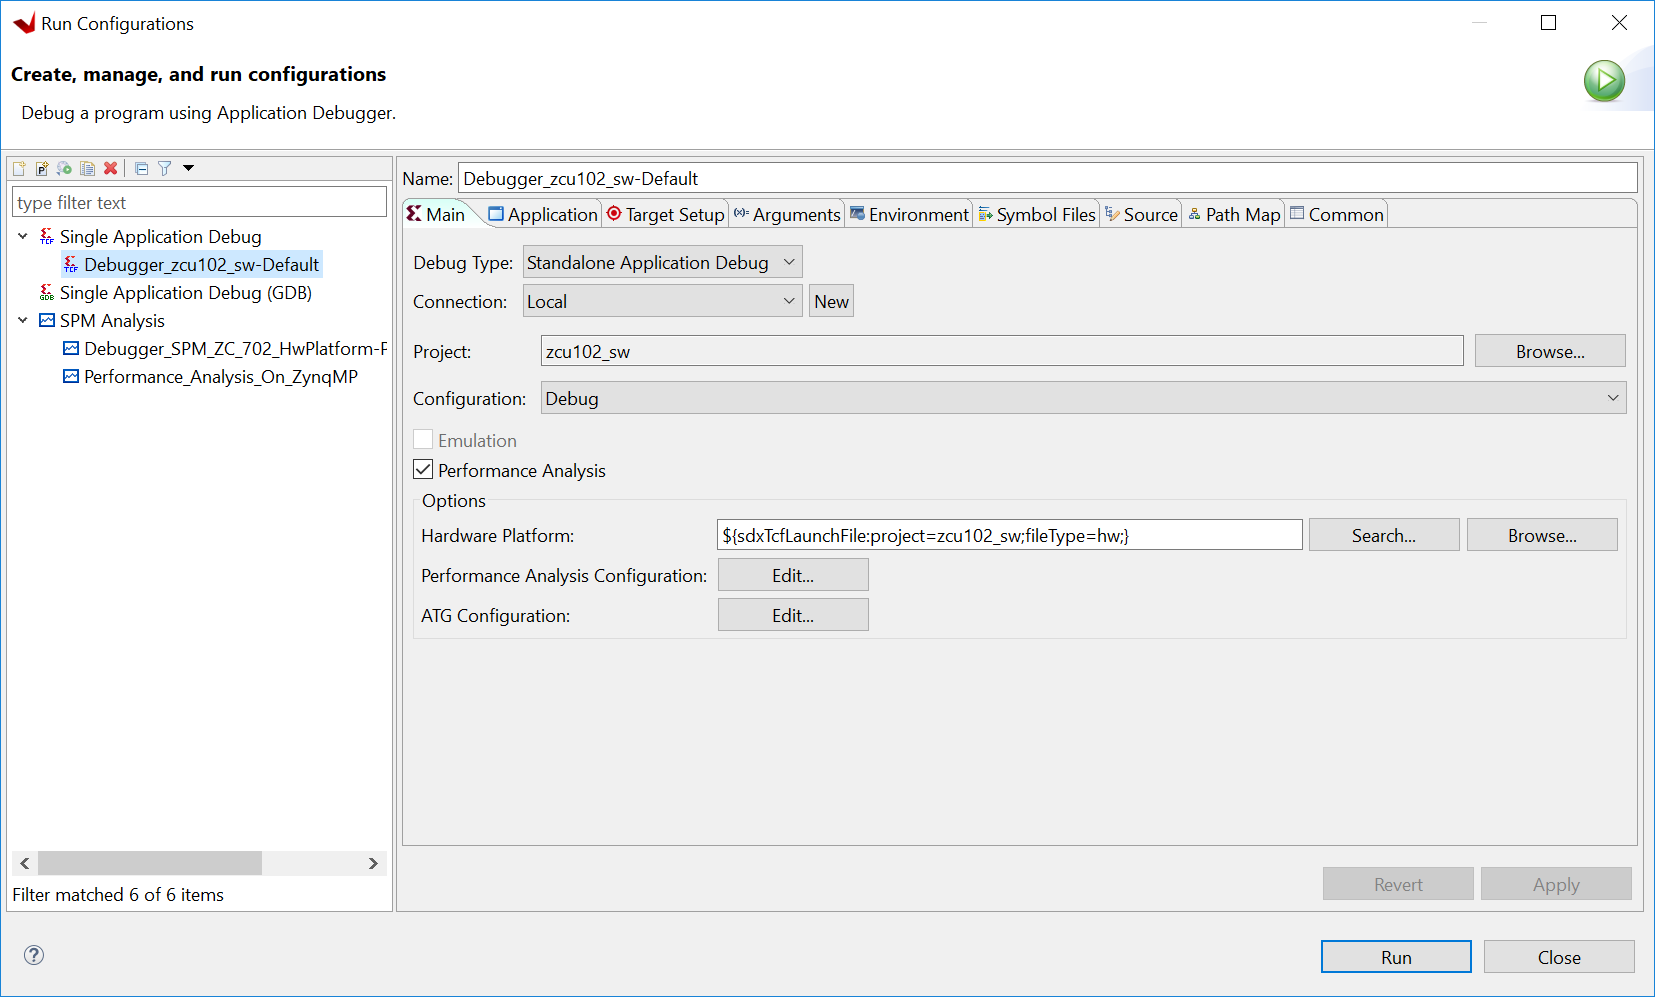This screenshot has width=1655, height=997.
Task: Click the New launch configuration icon
Action: [19, 169]
